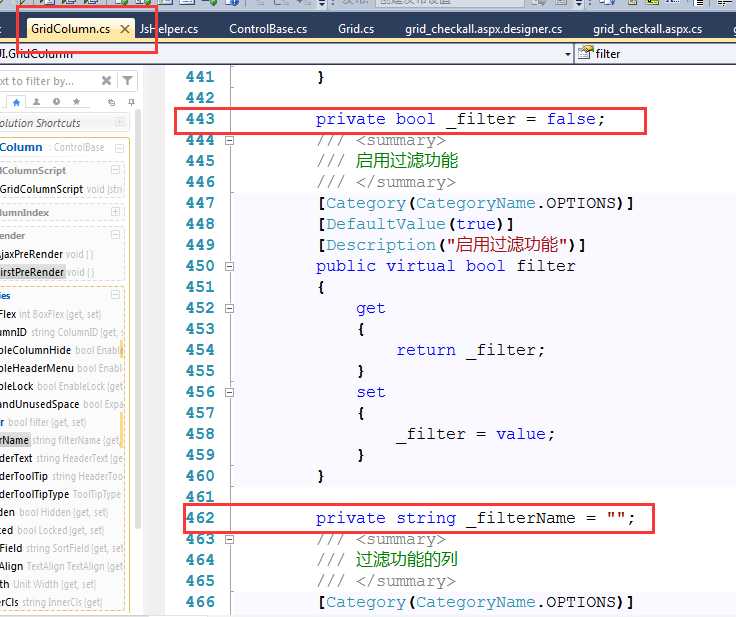Select the Unit Width property item
The image size is (736, 617).
48,585
